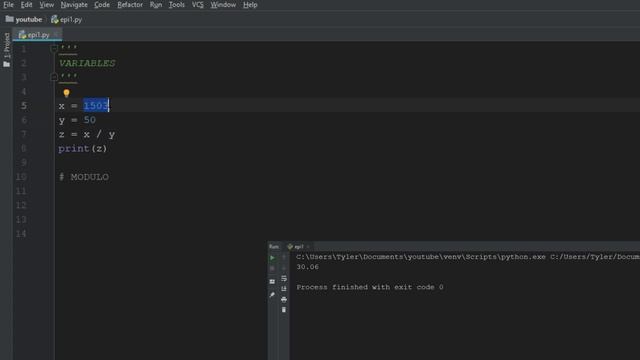The height and width of the screenshot is (360, 640).
Task: Clear console with trash icon
Action: (x=284, y=310)
